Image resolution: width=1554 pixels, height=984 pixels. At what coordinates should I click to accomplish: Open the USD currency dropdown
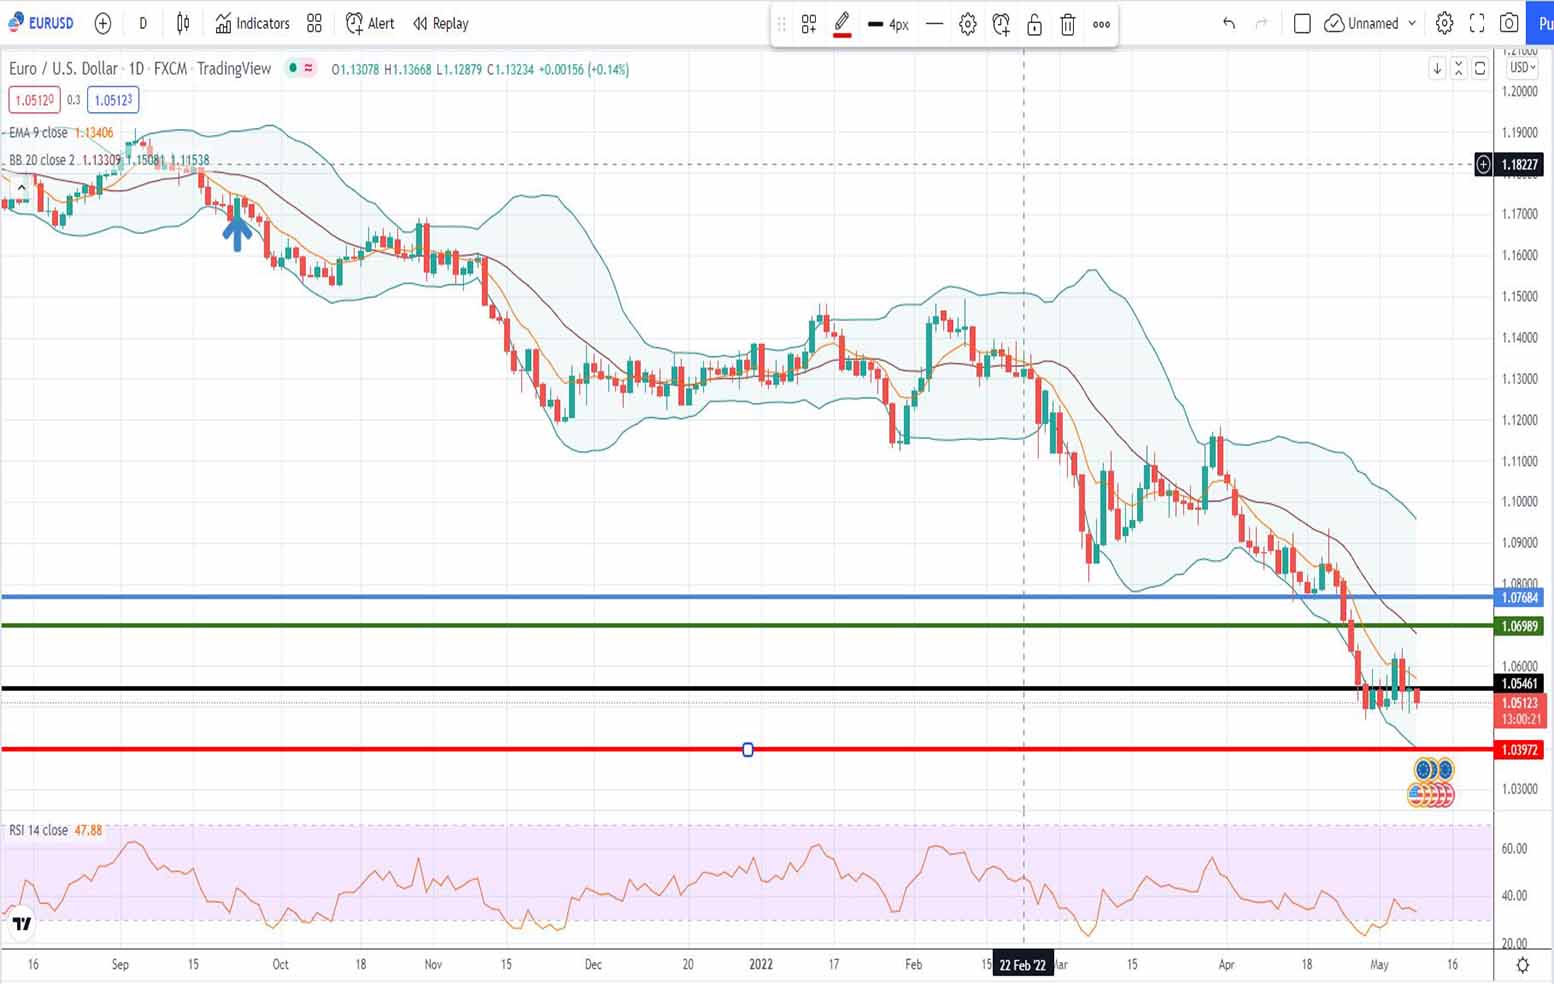pyautogui.click(x=1522, y=68)
